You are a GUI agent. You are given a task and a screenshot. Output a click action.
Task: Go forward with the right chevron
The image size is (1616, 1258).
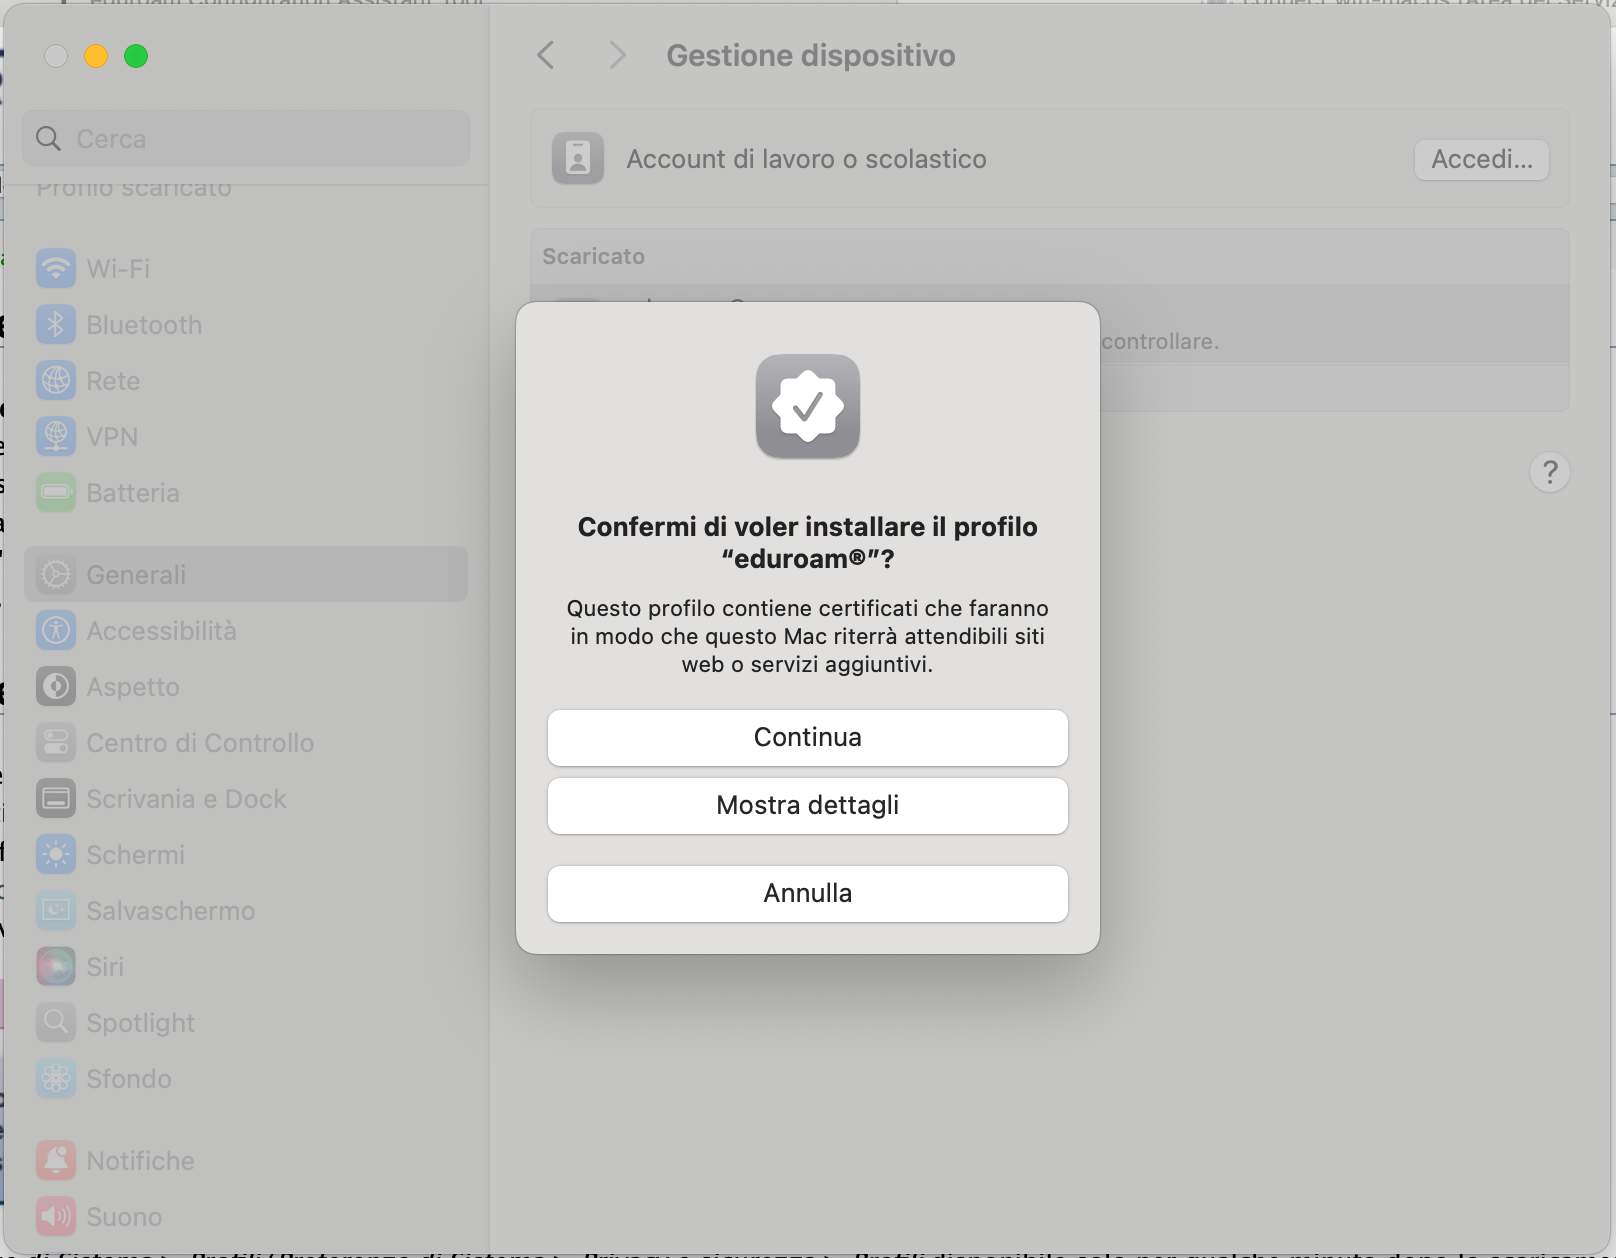point(617,55)
